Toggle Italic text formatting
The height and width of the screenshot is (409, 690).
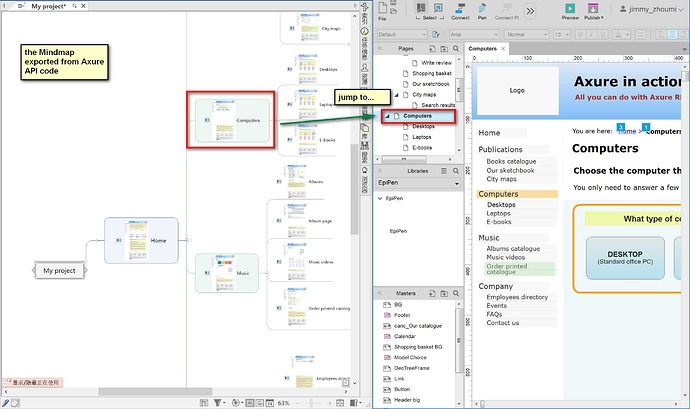tap(591, 34)
